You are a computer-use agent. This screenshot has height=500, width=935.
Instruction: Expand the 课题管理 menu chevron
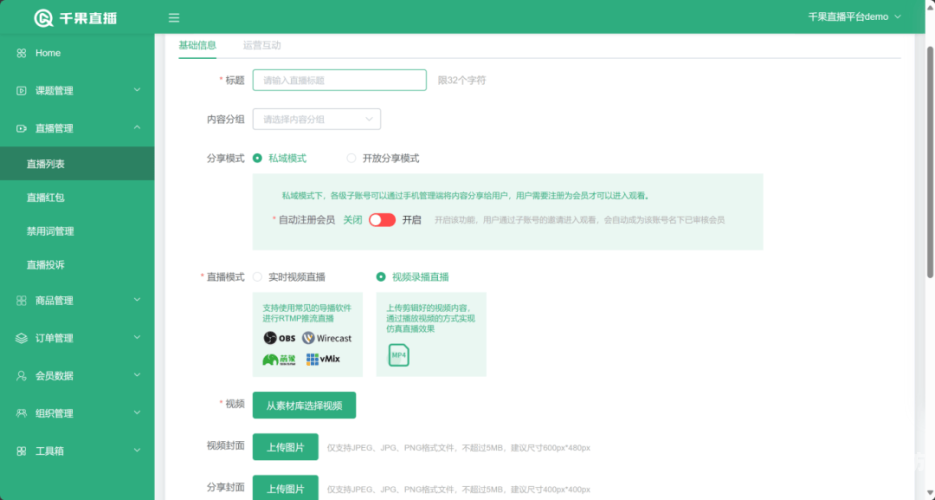(137, 90)
